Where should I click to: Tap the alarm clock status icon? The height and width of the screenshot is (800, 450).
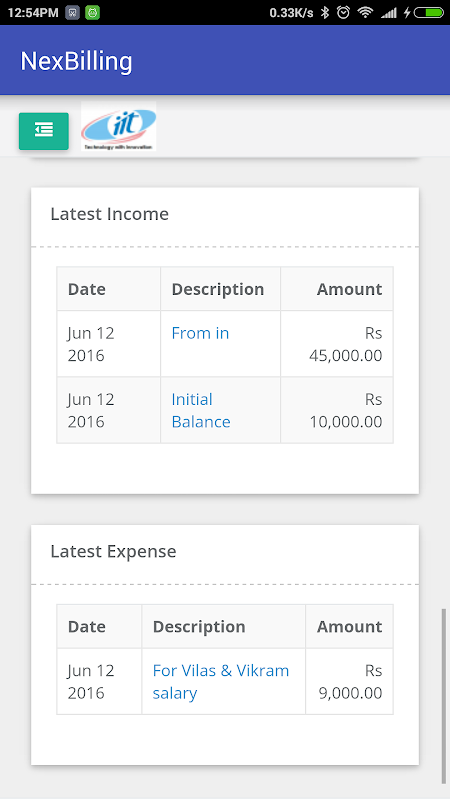pos(343,12)
